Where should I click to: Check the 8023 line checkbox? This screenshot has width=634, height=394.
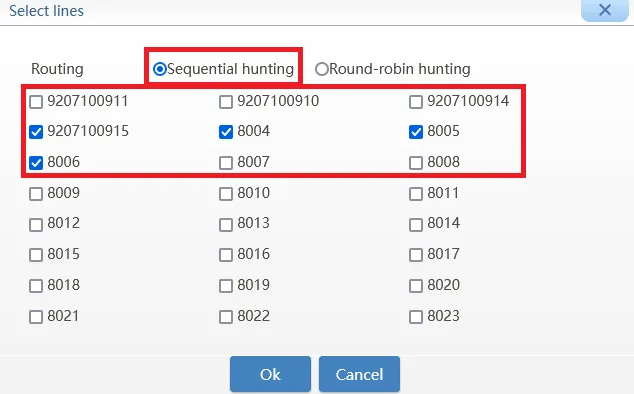416,317
